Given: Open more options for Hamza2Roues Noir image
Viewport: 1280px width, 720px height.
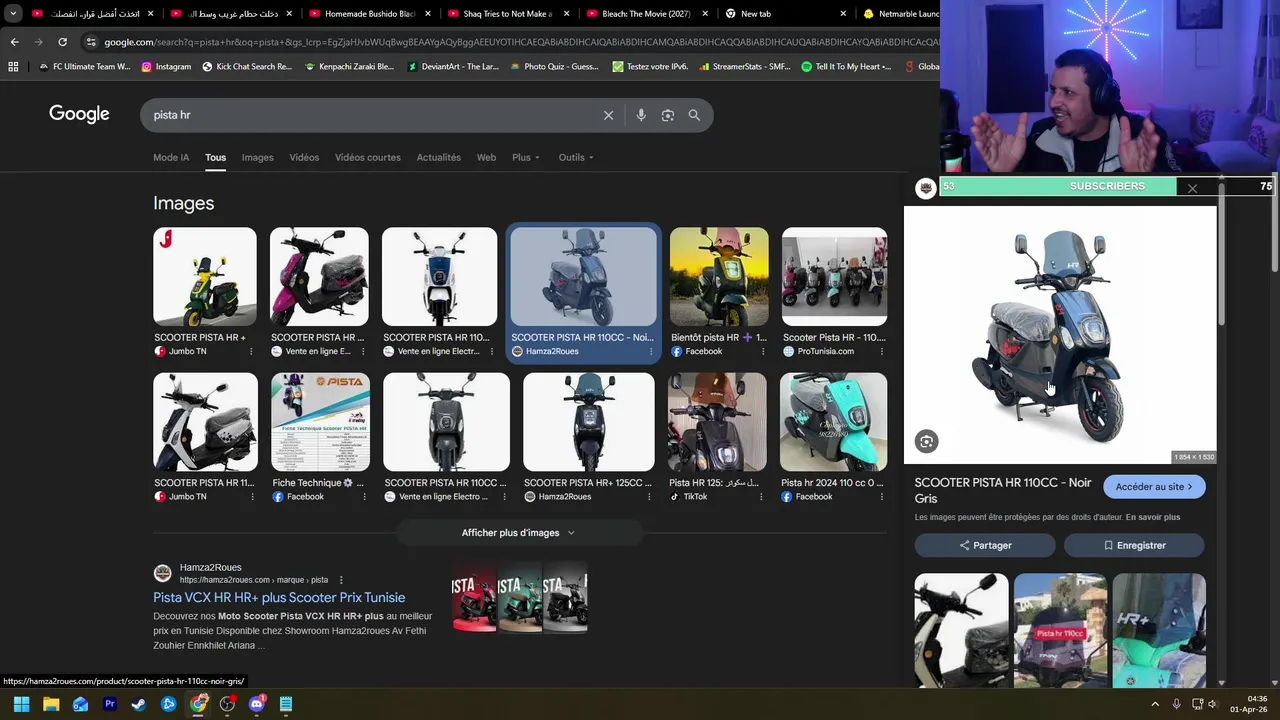Looking at the screenshot, I should coord(651,352).
